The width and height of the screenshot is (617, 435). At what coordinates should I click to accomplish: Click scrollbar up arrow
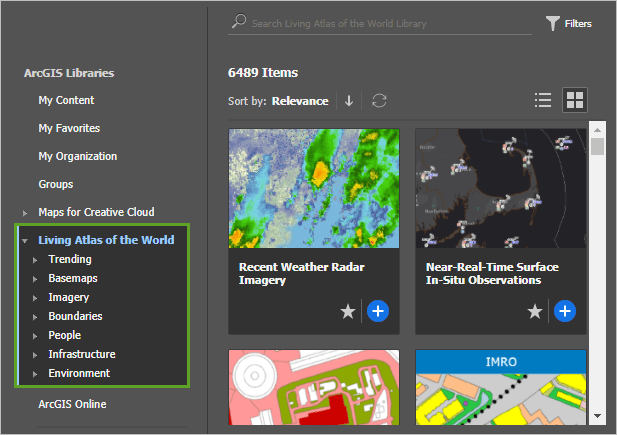(597, 130)
